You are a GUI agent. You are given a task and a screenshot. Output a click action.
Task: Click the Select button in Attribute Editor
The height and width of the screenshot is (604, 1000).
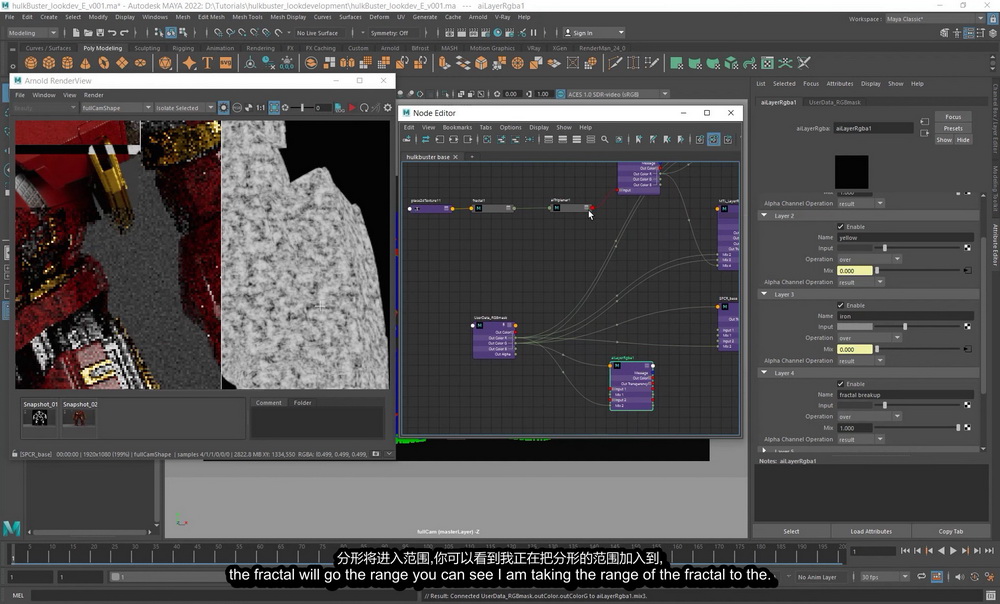click(791, 531)
